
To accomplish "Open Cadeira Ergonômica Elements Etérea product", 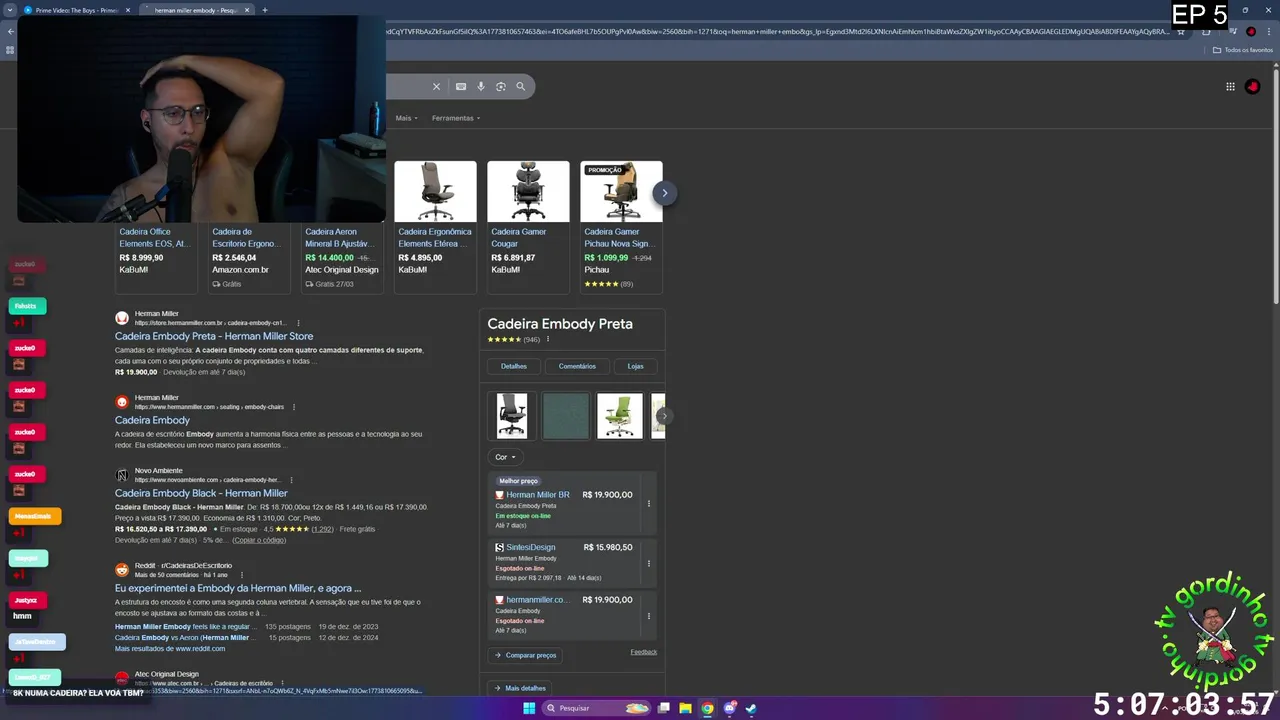I will [435, 238].
